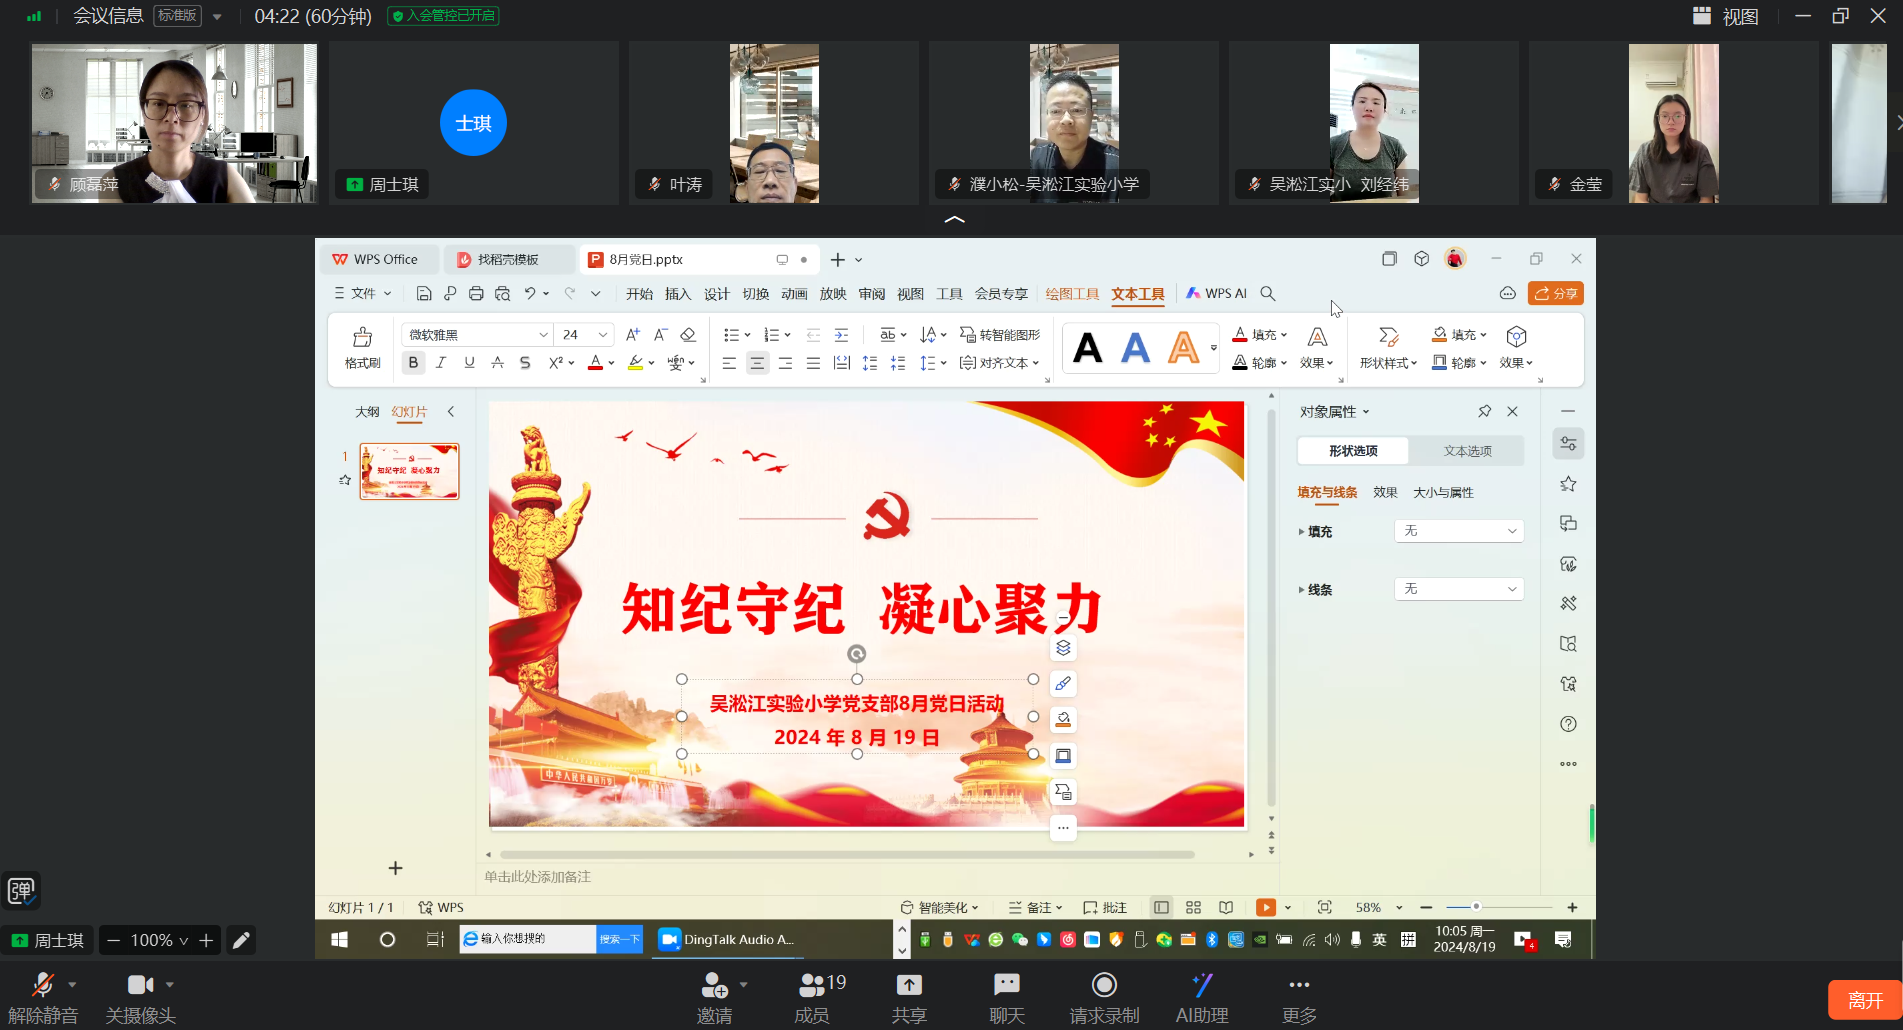Click the zoom slider in status bar

pyautogui.click(x=1476, y=907)
